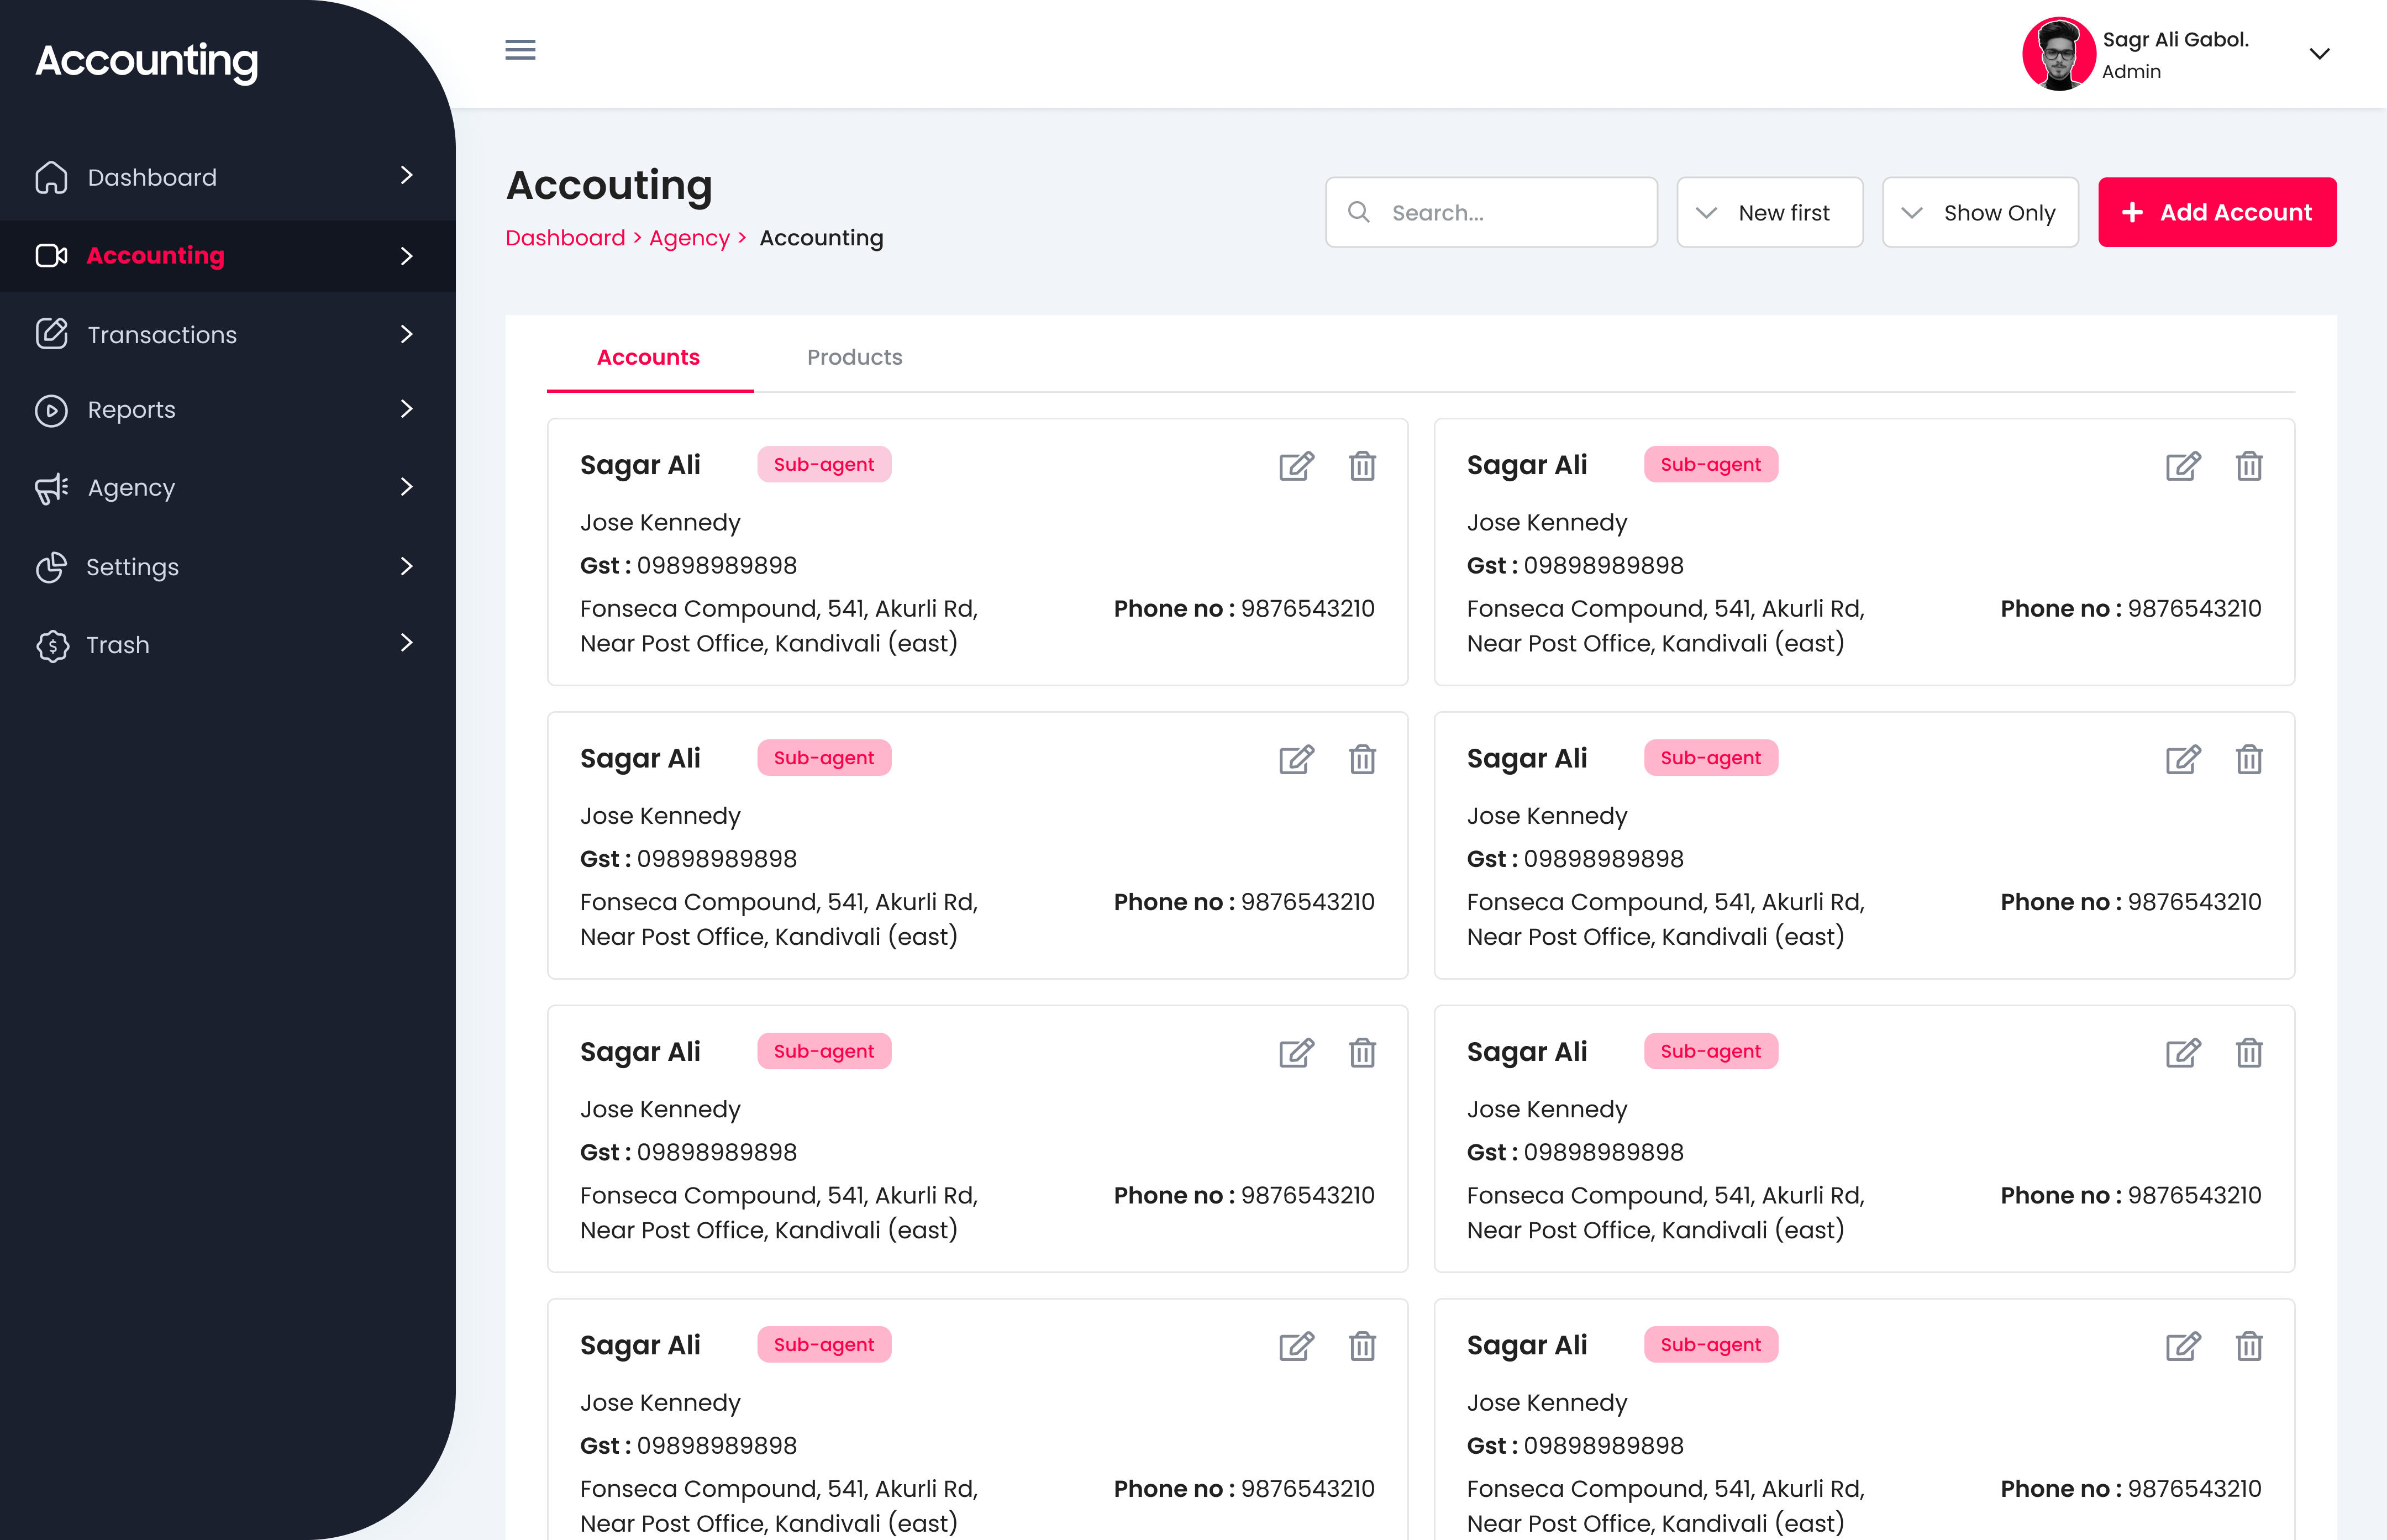Image resolution: width=2387 pixels, height=1540 pixels.
Task: Open Reports via its play icon
Action: [x=52, y=410]
